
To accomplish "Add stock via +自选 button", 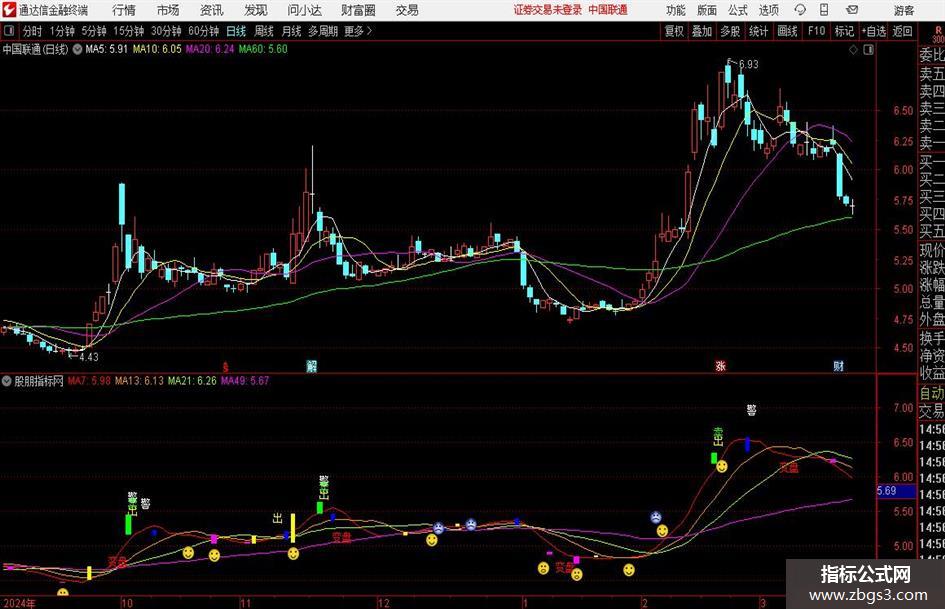I will (873, 31).
